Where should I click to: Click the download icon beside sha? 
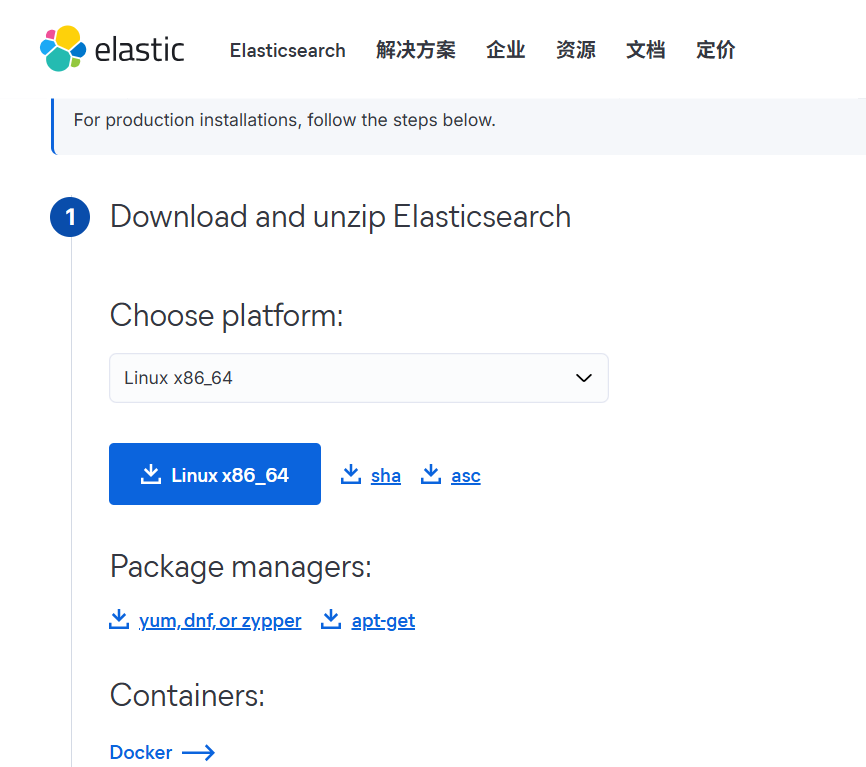tap(351, 474)
